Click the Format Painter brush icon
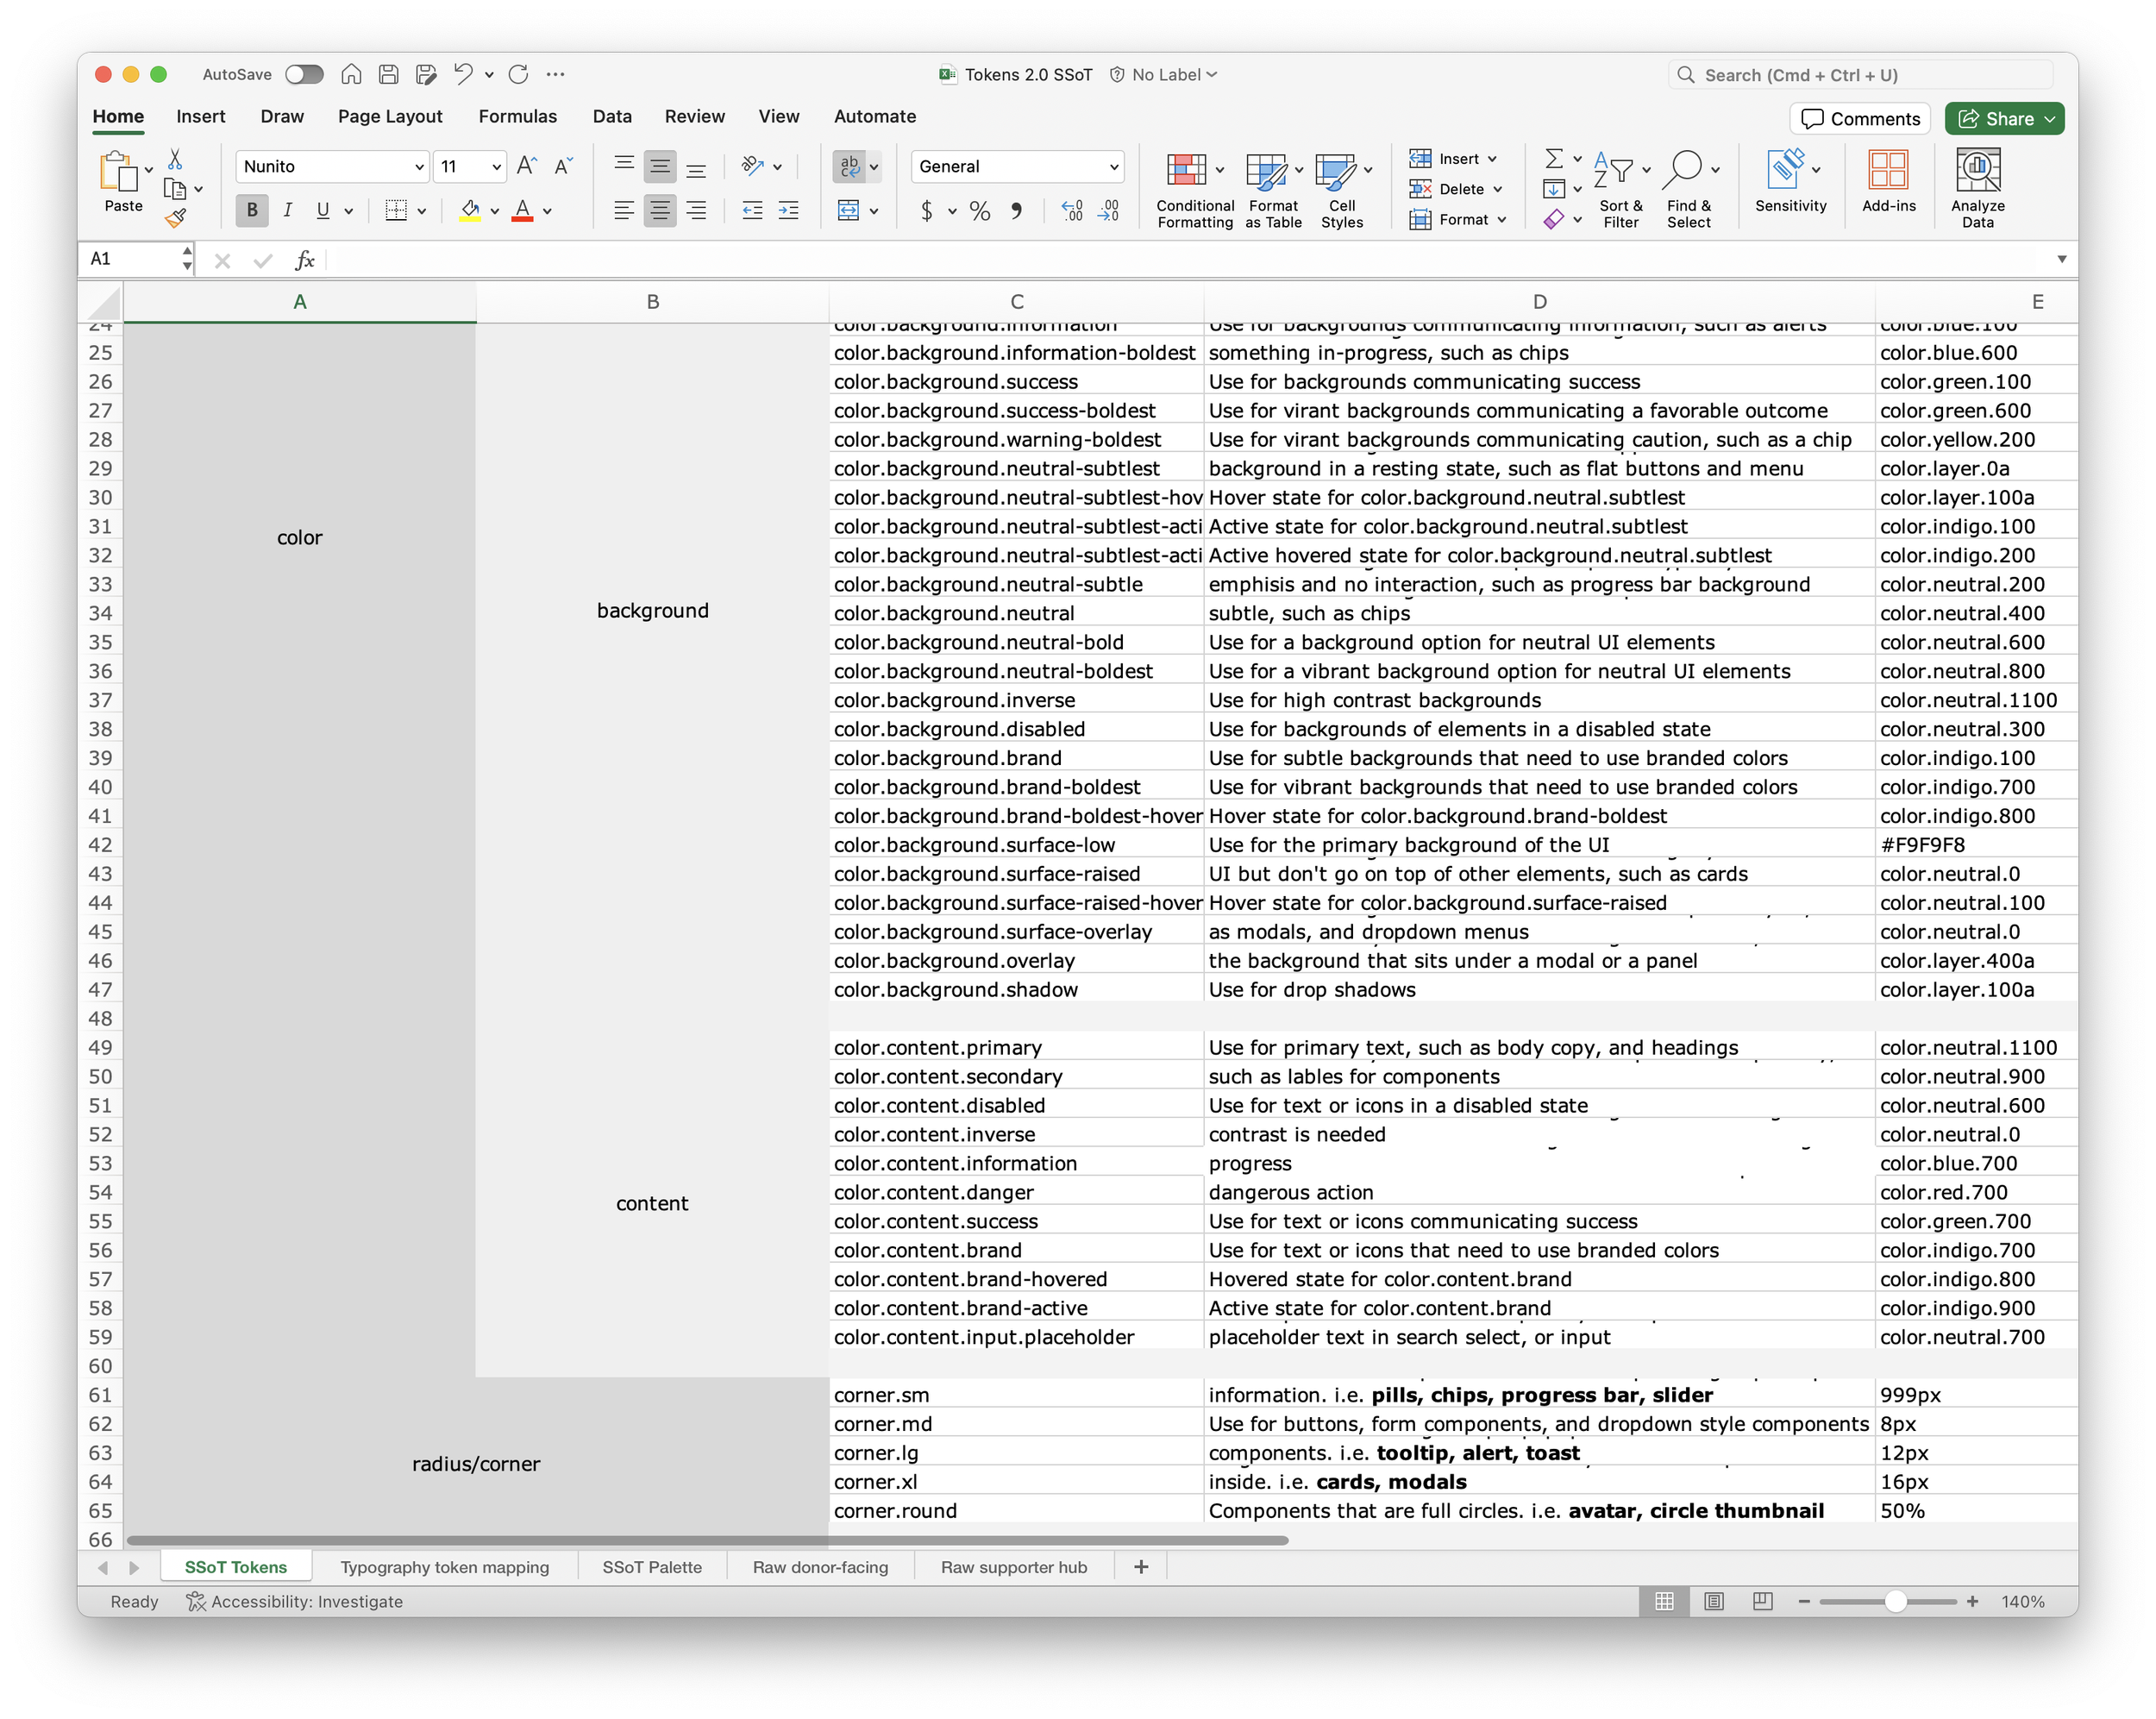2156x1719 pixels. click(176, 217)
